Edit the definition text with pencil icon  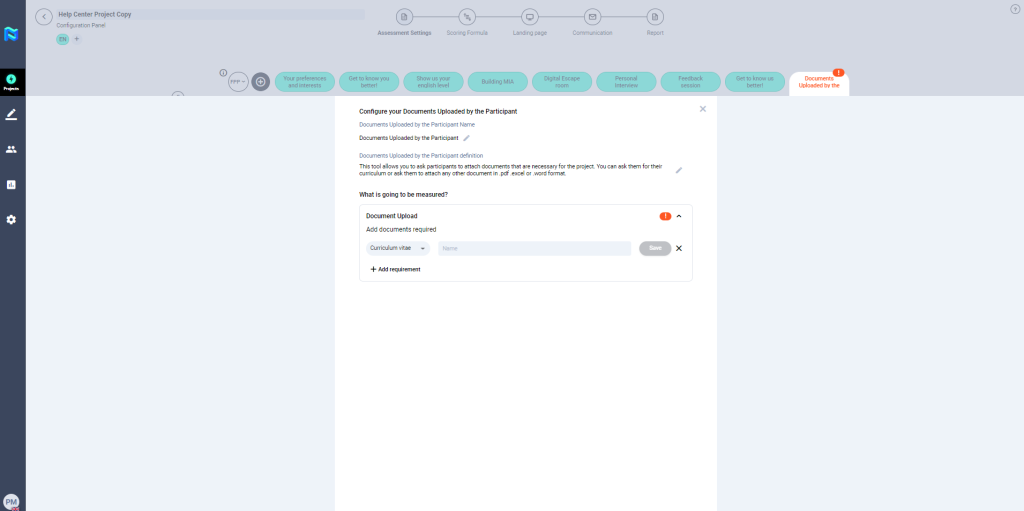click(679, 170)
